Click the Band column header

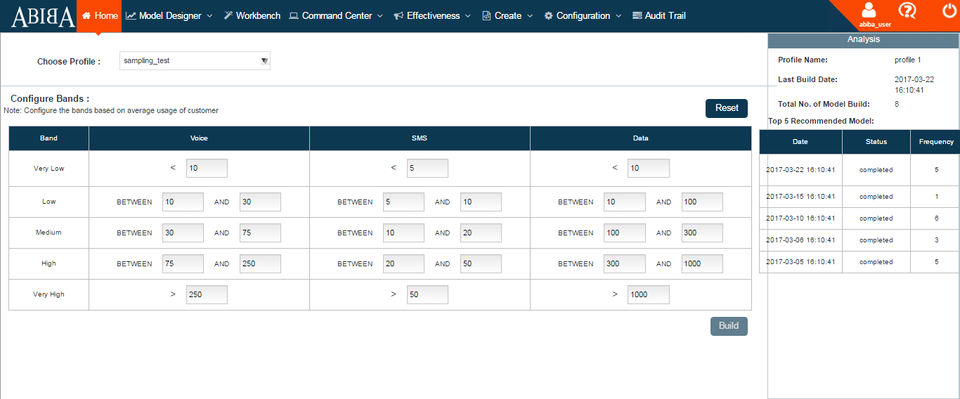[x=49, y=138]
